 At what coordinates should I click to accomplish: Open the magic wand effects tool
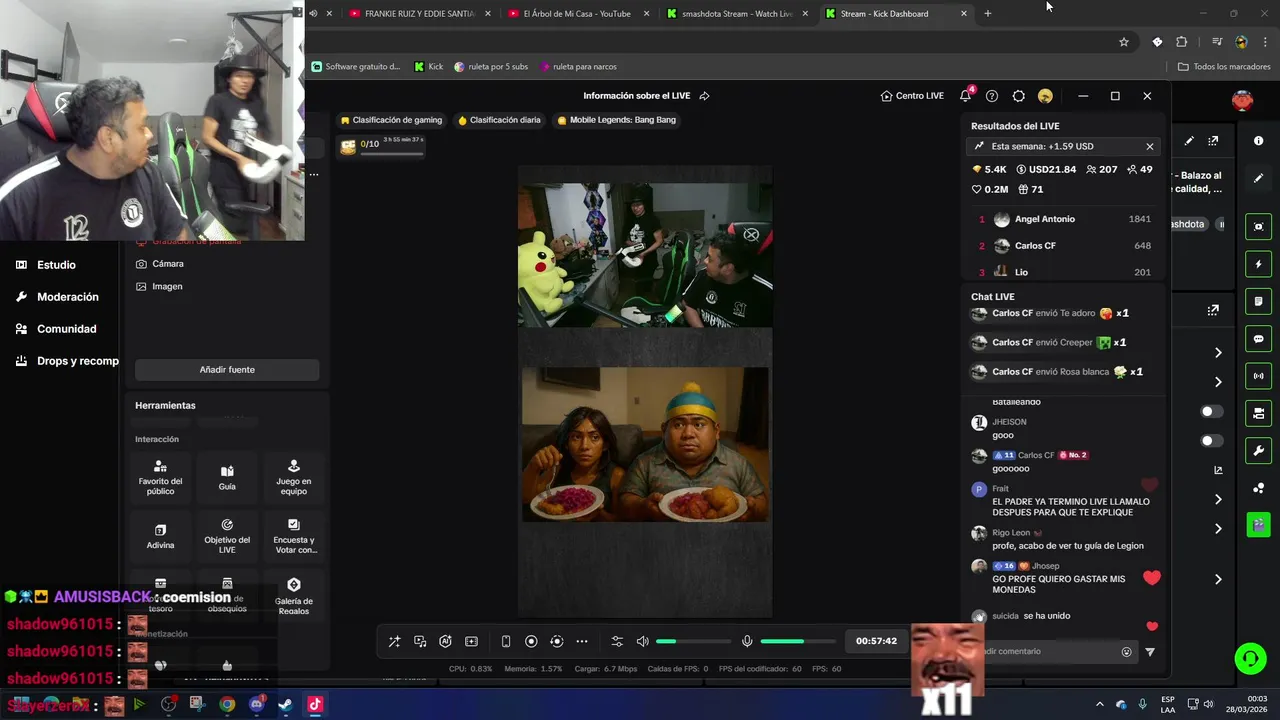394,642
